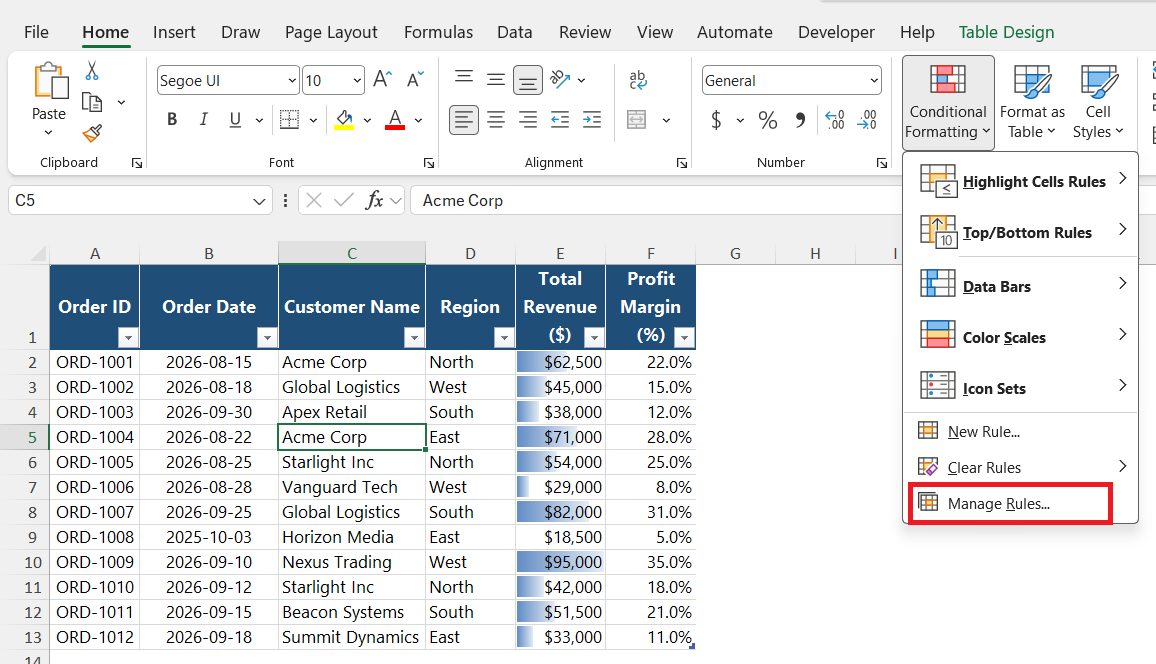Decrease indent
This screenshot has width=1156, height=664.
pos(560,119)
